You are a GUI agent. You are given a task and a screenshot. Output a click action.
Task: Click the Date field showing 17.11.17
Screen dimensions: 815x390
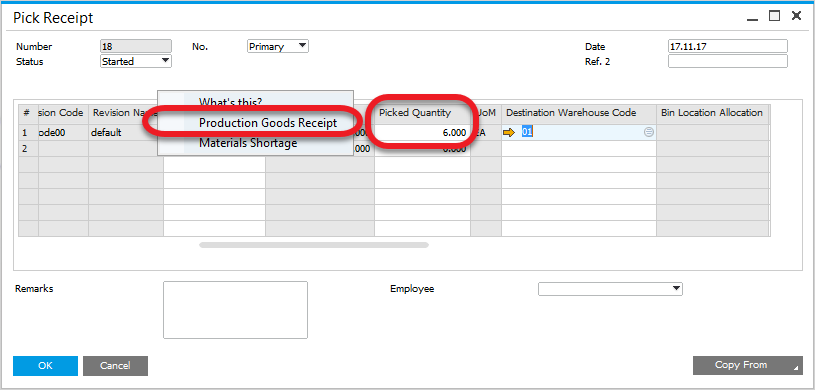coord(728,46)
